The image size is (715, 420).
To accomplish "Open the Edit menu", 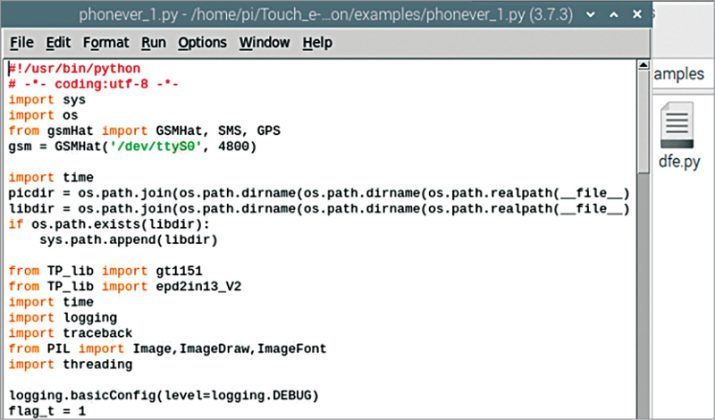I will coord(58,43).
